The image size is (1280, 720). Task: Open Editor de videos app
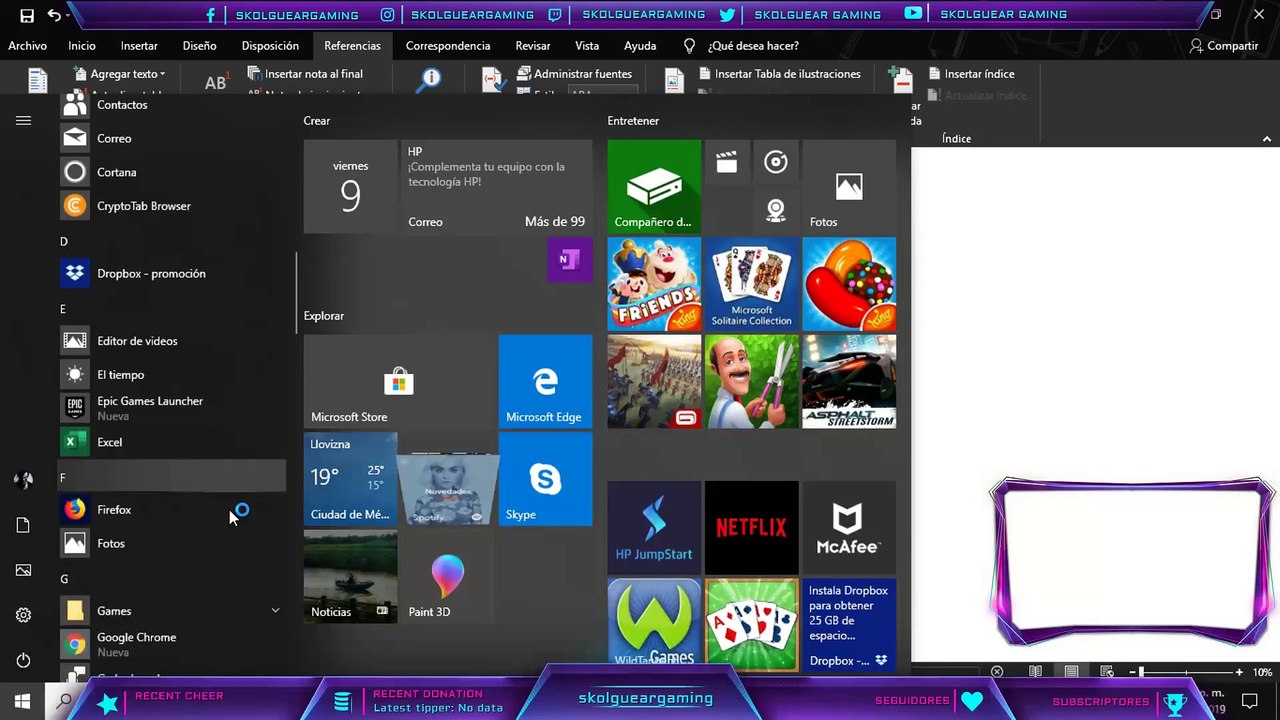[172, 341]
